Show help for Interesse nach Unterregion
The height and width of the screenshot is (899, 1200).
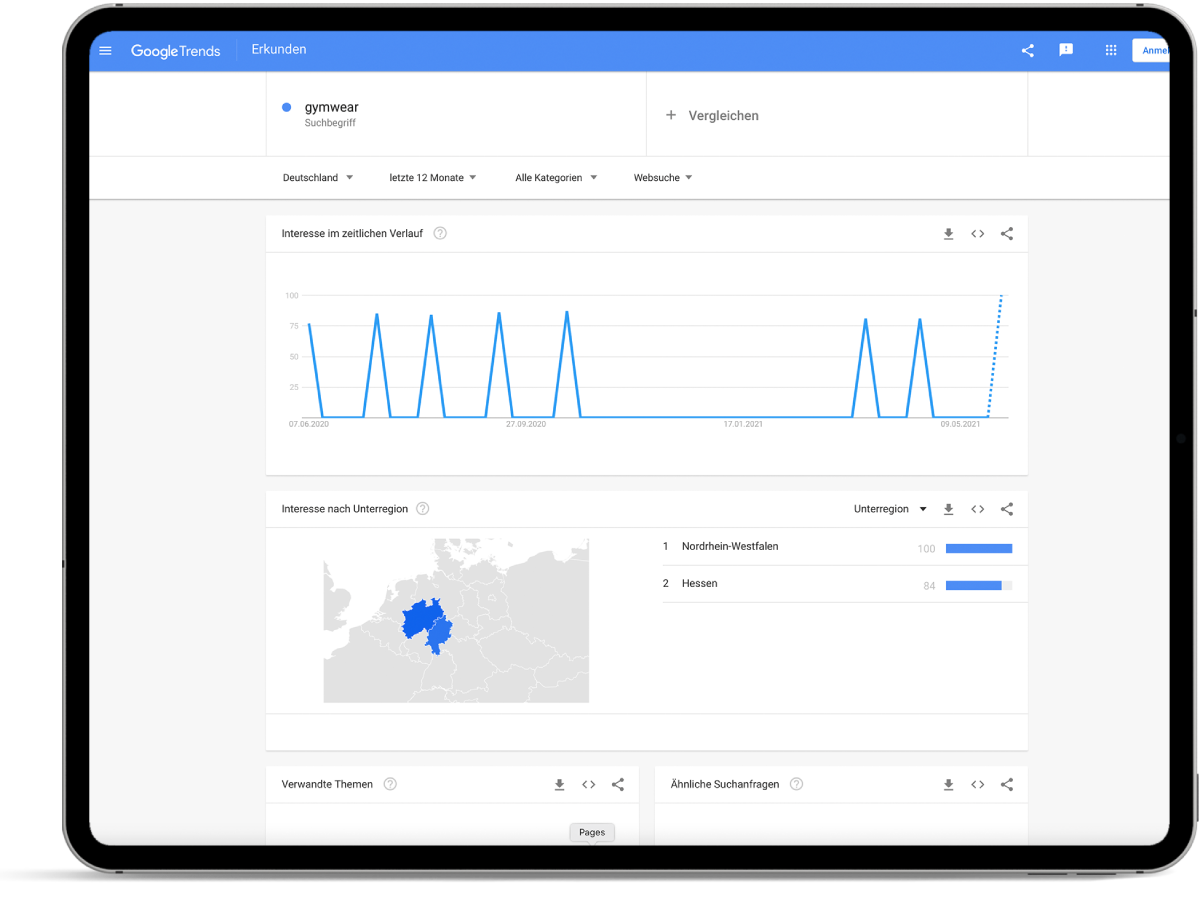tap(423, 509)
